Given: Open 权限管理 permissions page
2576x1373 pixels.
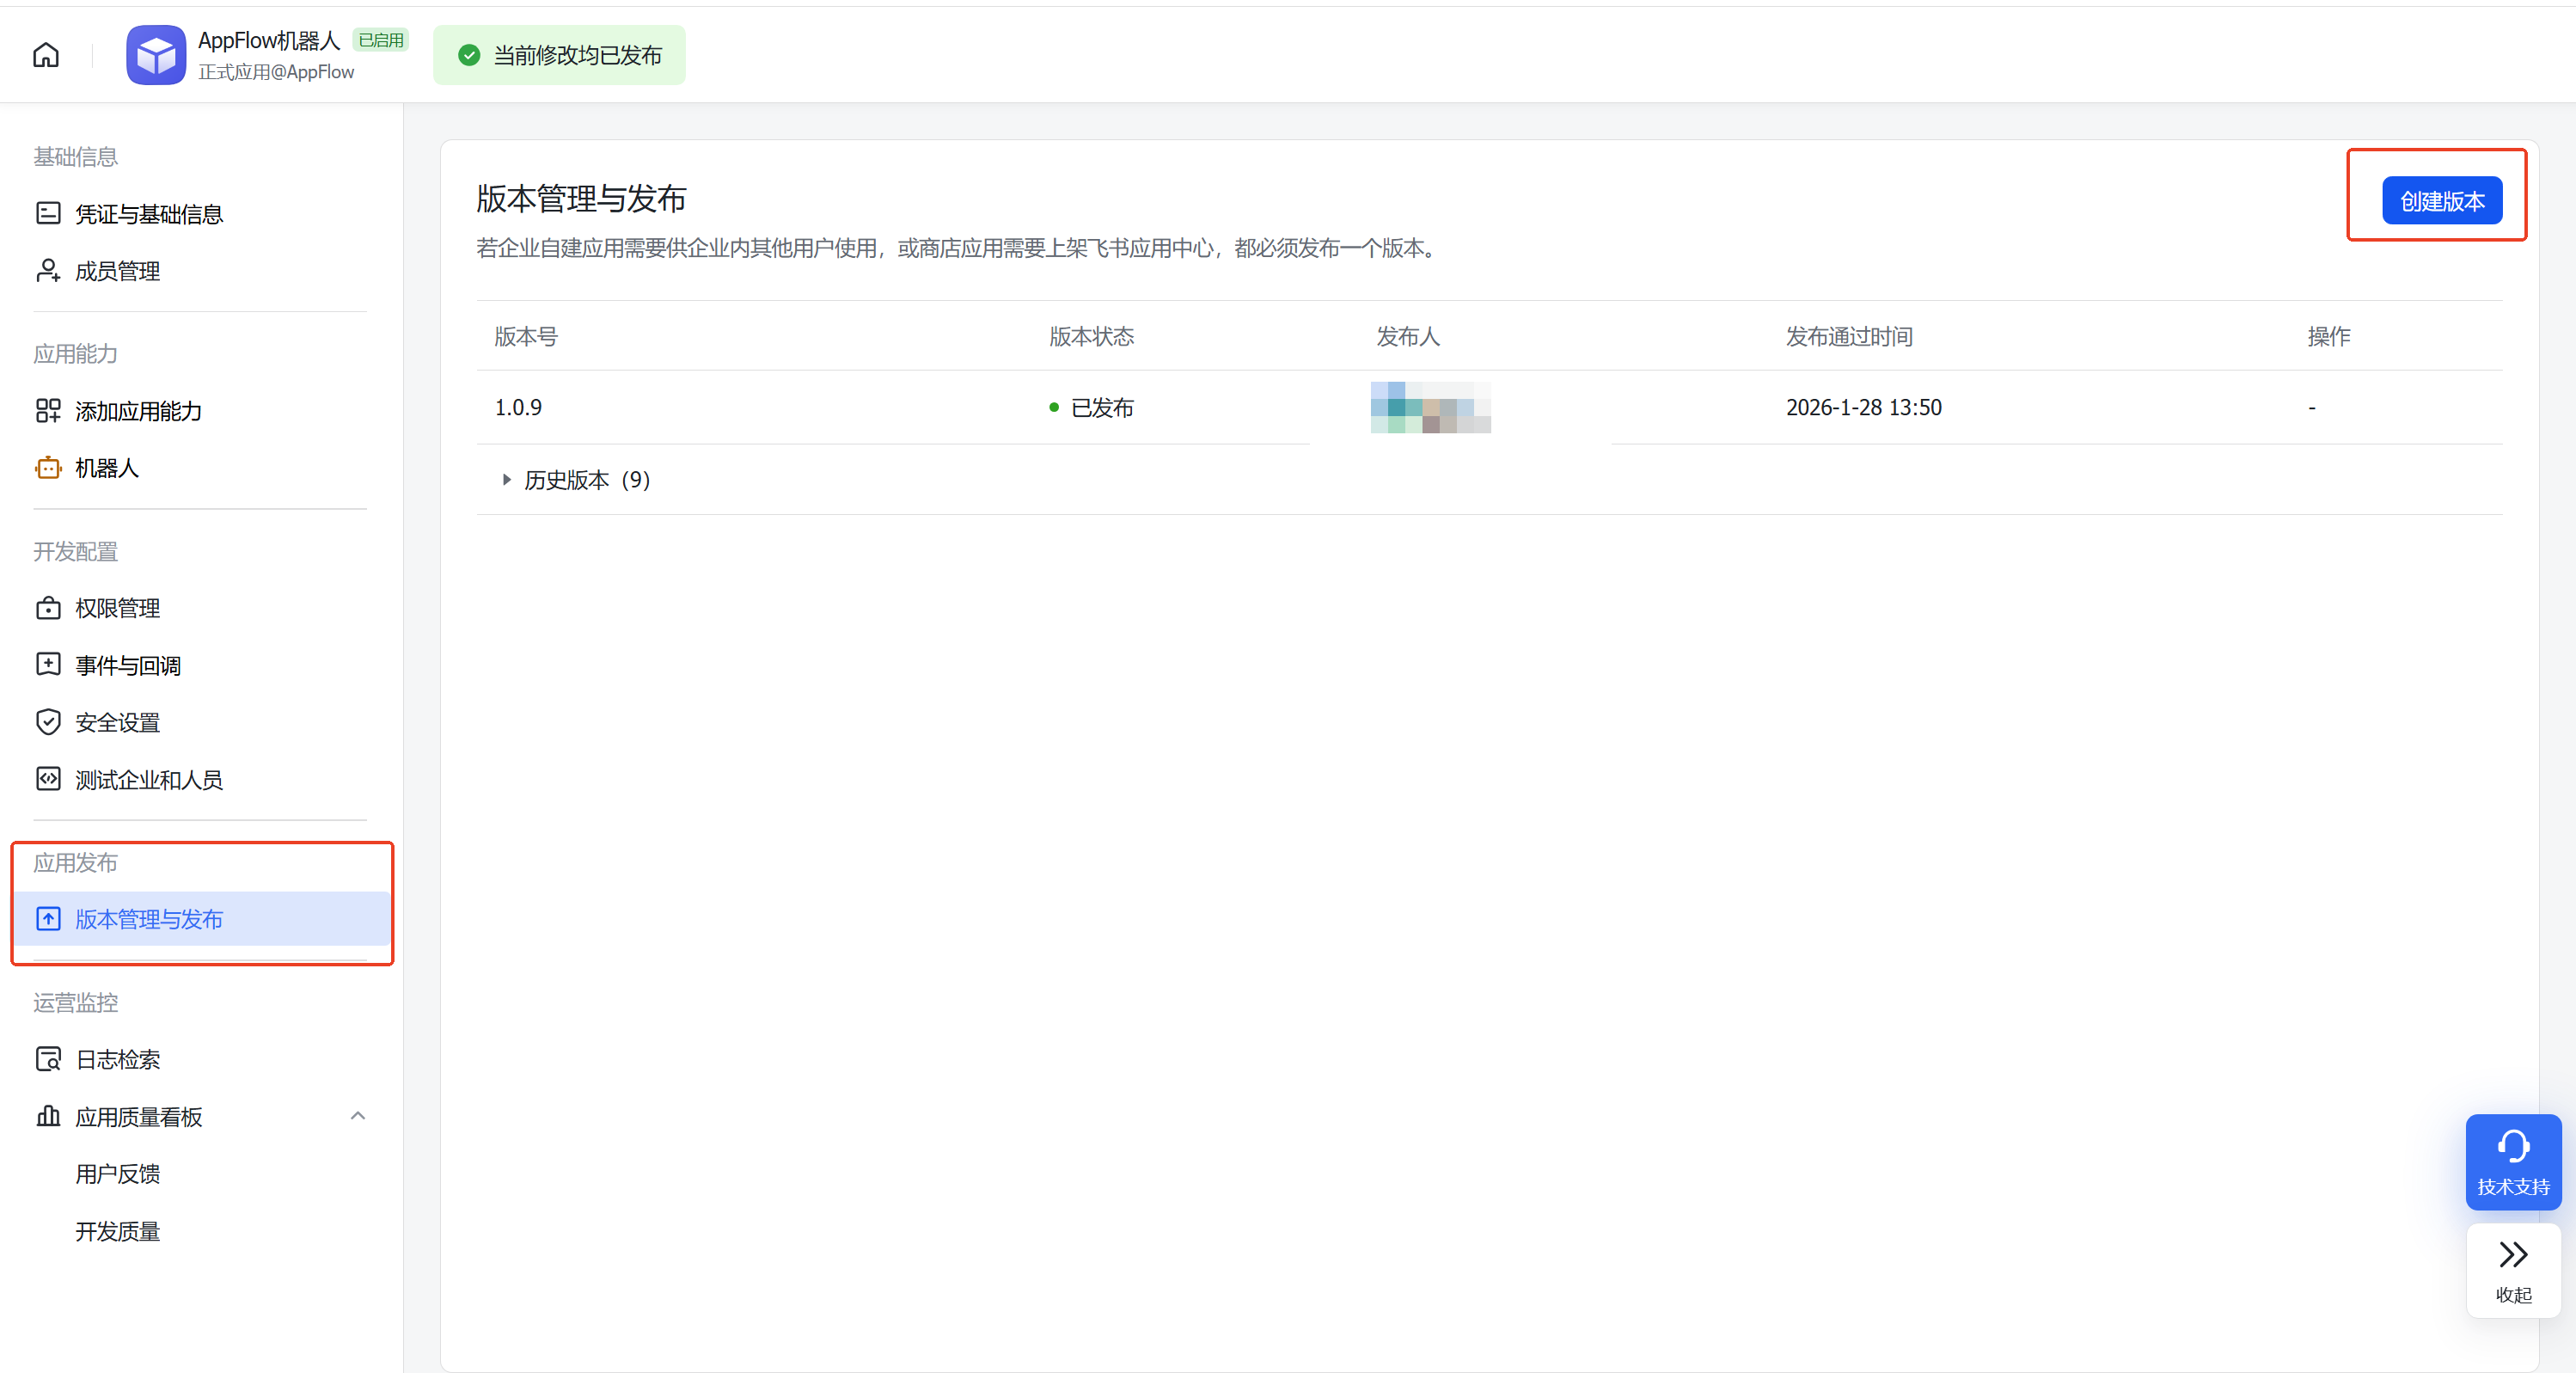Looking at the screenshot, I should click(x=117, y=608).
